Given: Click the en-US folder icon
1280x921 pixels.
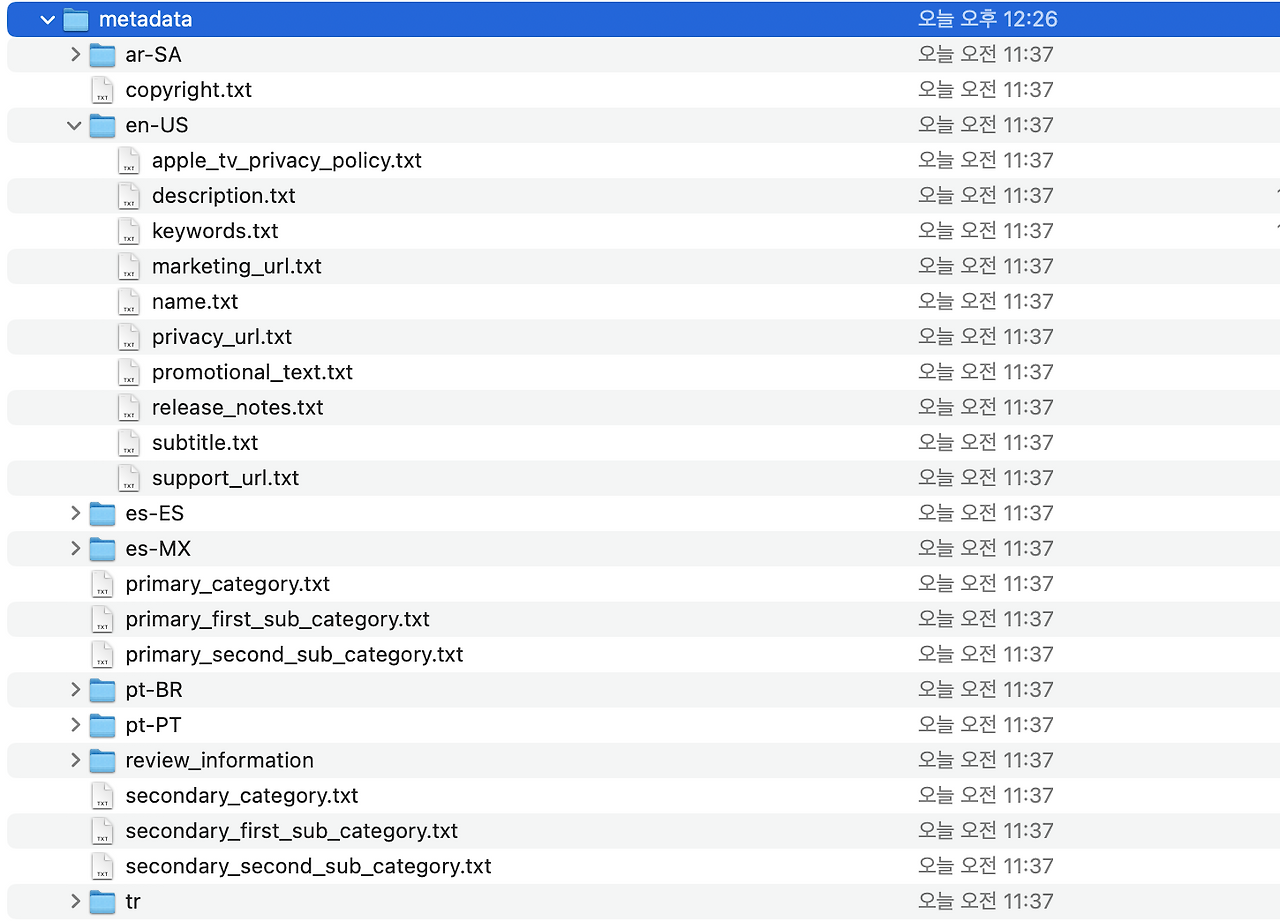Looking at the screenshot, I should coord(102,125).
